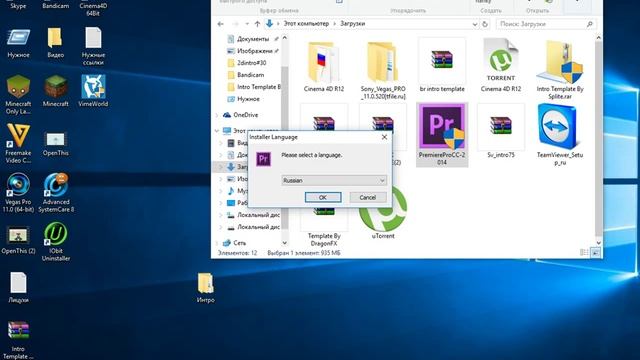Viewport: 640px width, 360px height.
Task: Open the 2dintro#30 folder in sidebar
Action: tap(251, 63)
